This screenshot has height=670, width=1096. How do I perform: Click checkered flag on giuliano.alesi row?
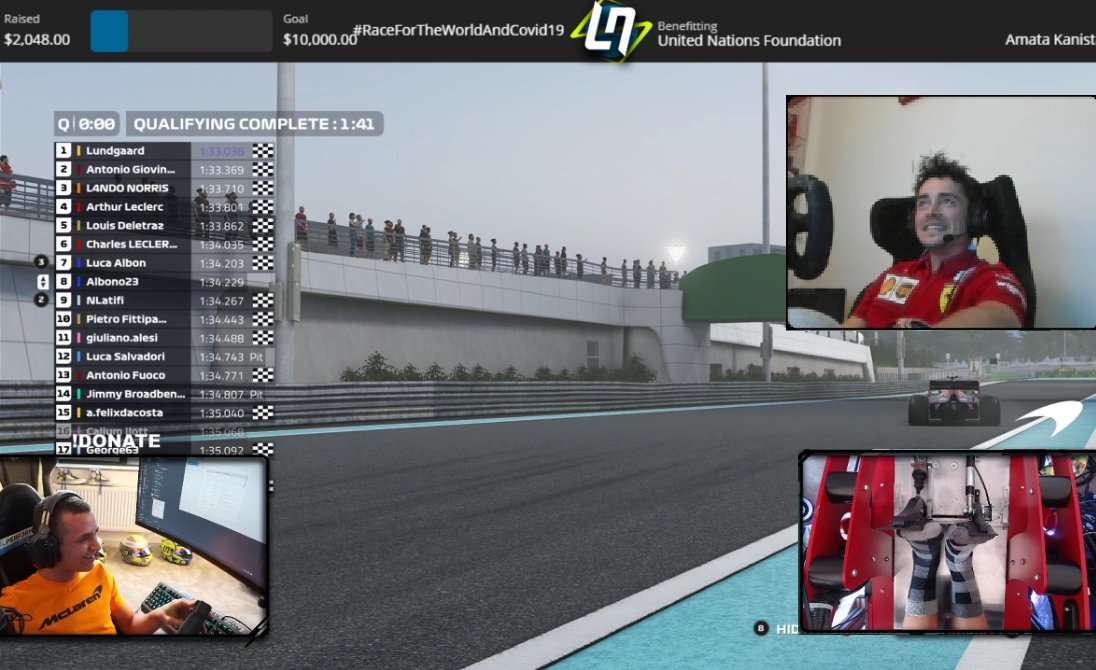pos(263,337)
